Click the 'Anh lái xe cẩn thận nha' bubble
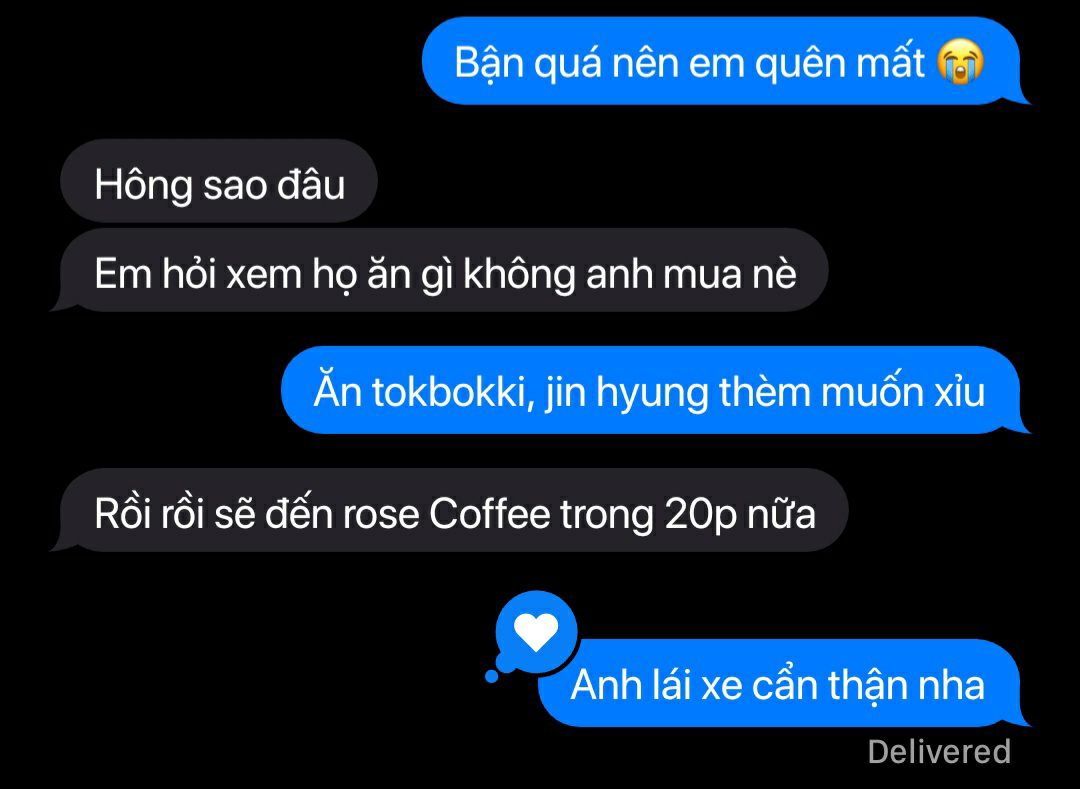Screen dimensions: 1080x789 [783, 683]
